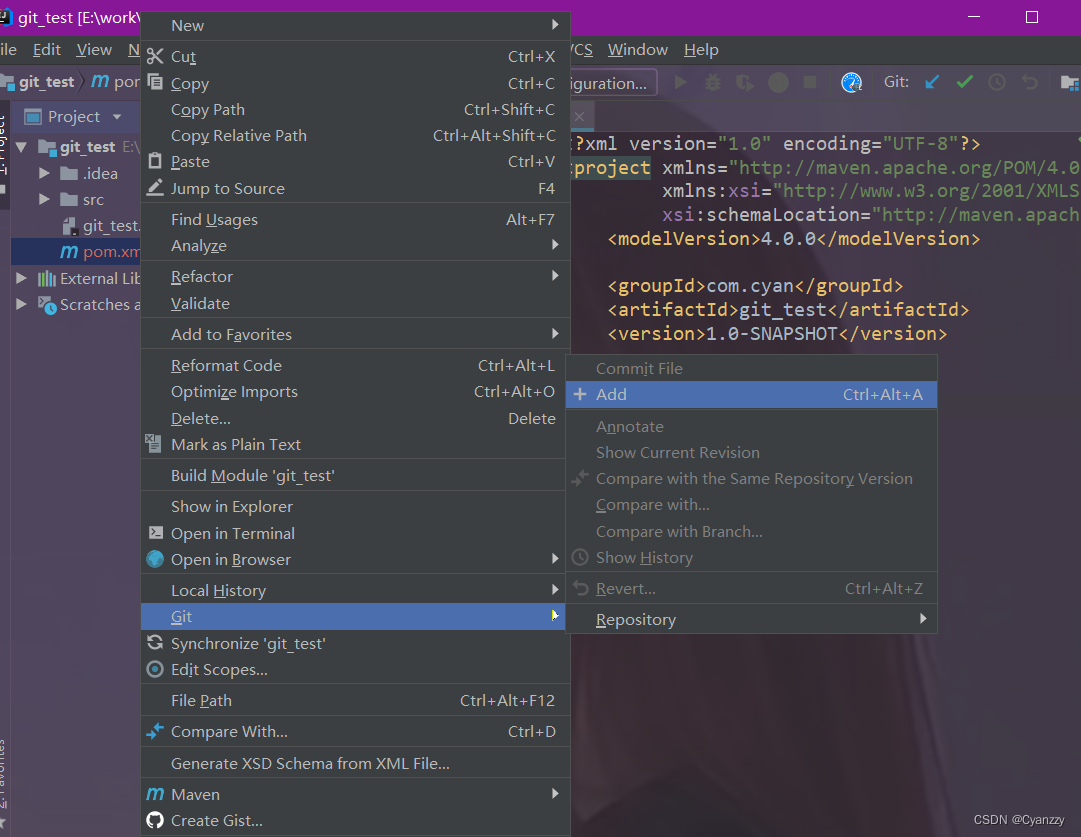Image resolution: width=1081 pixels, height=837 pixels.
Task: Click the modelVersion line in editor
Action: click(794, 239)
